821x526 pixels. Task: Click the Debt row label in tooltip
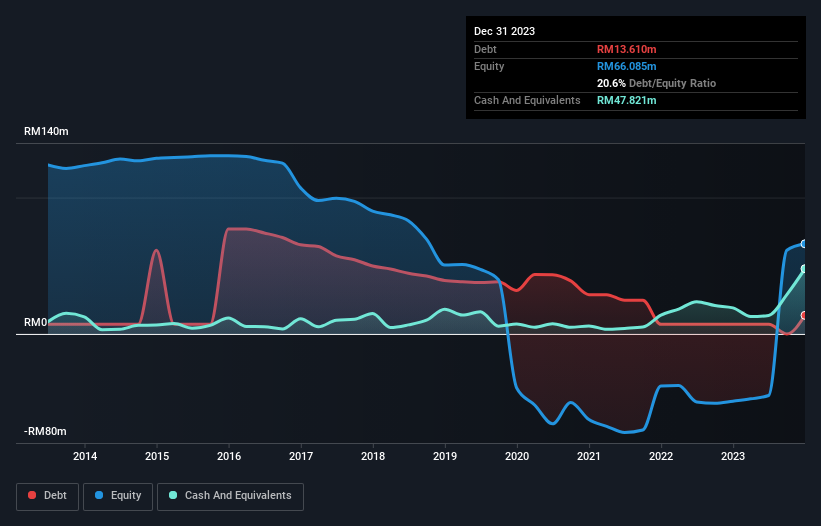[485, 49]
